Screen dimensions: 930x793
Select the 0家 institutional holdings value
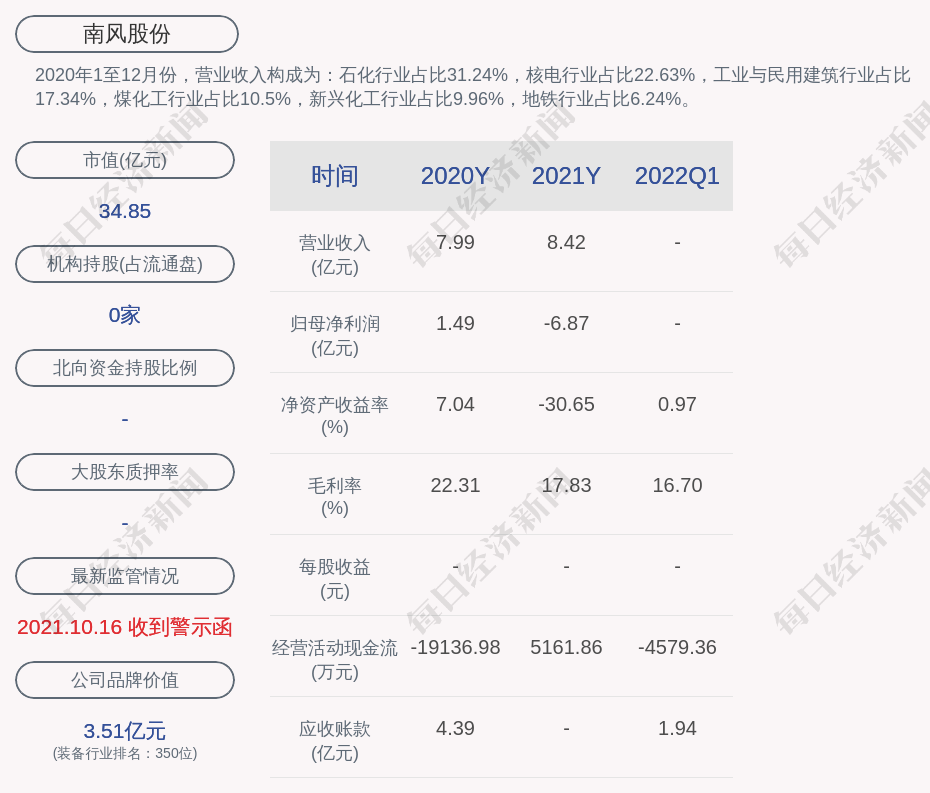125,315
